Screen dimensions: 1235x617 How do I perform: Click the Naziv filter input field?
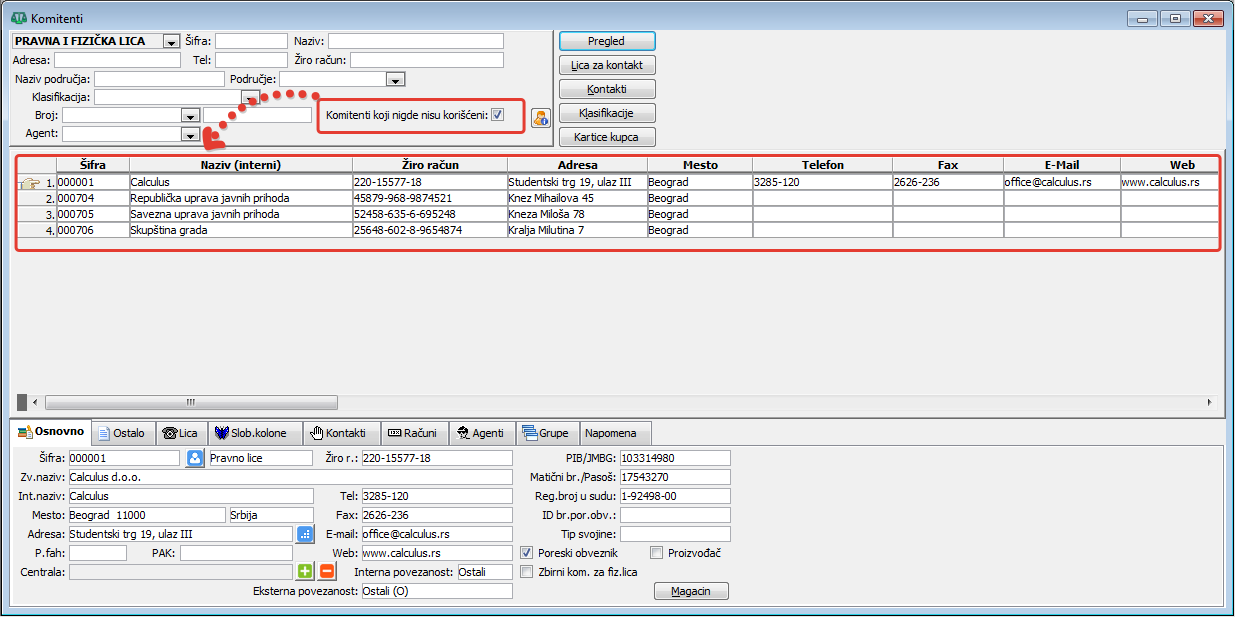[x=415, y=41]
